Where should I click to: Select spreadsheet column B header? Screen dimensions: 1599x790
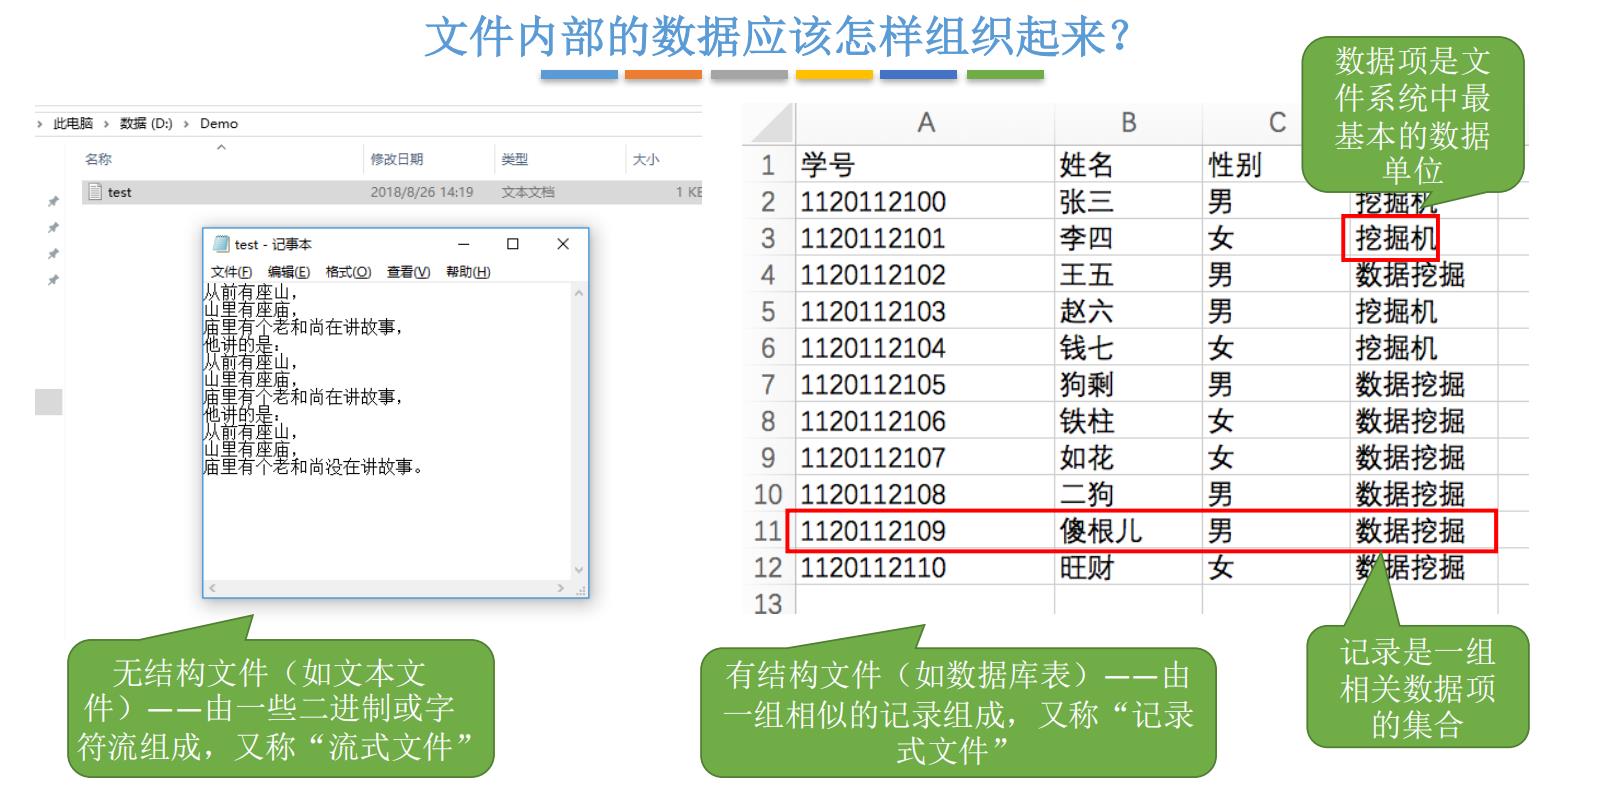tap(1128, 123)
